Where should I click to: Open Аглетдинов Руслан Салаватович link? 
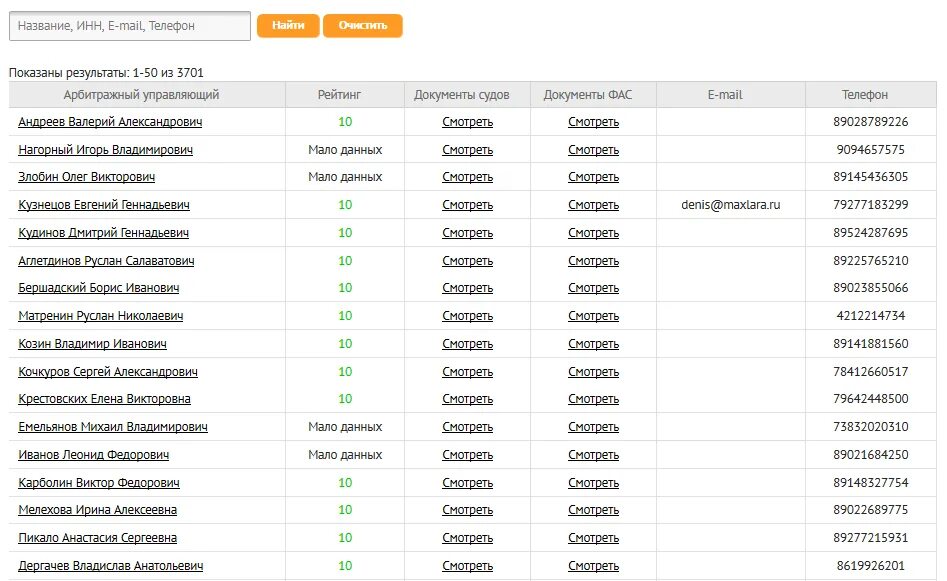(106, 261)
